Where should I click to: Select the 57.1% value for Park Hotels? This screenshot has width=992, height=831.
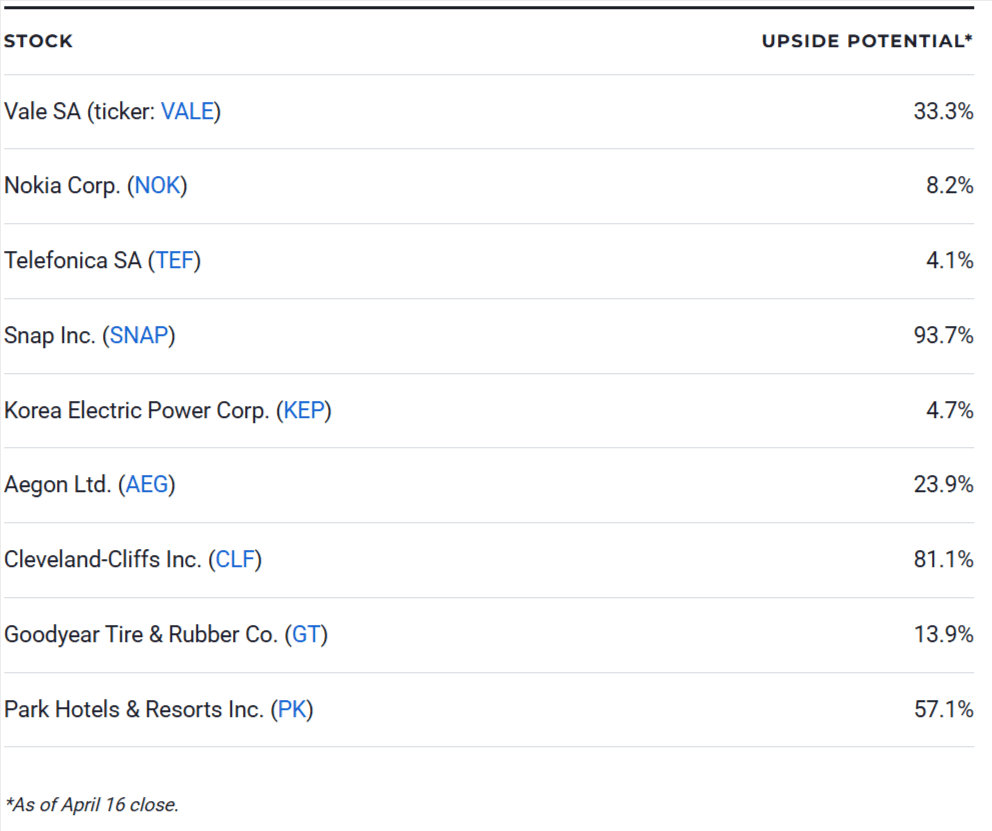(x=943, y=710)
